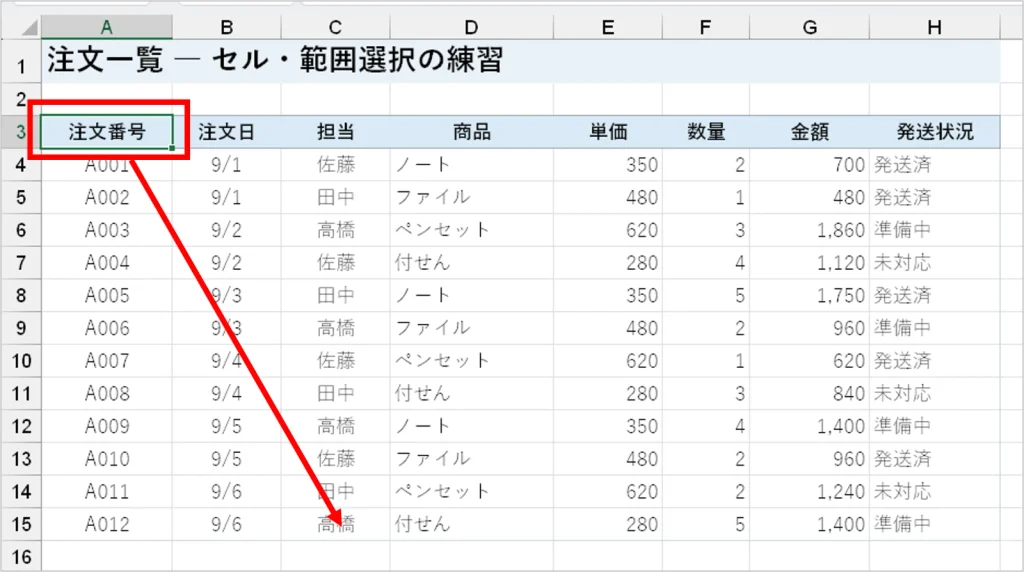Click the 担当 header cell
Image resolution: width=1024 pixels, height=572 pixels.
tap(336, 132)
